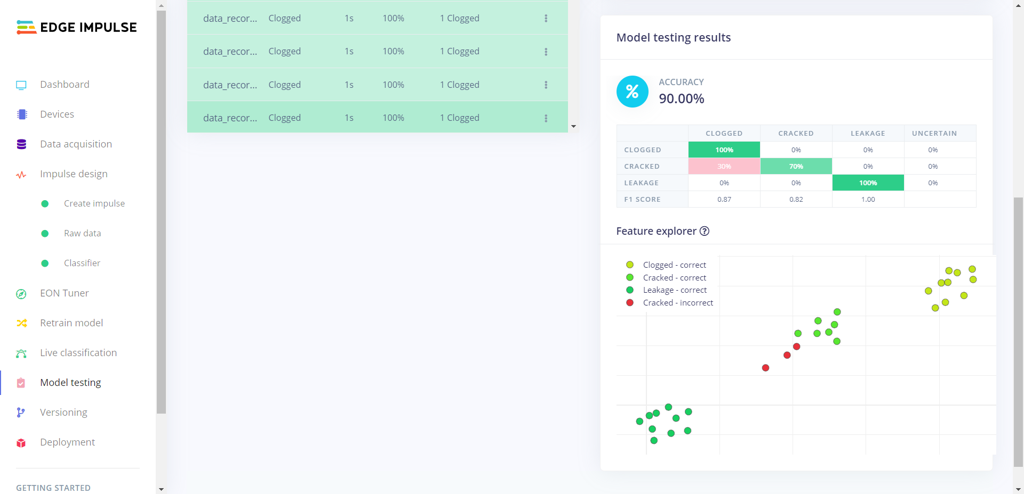Click the Devices chip icon
1024x494 pixels.
(21, 115)
